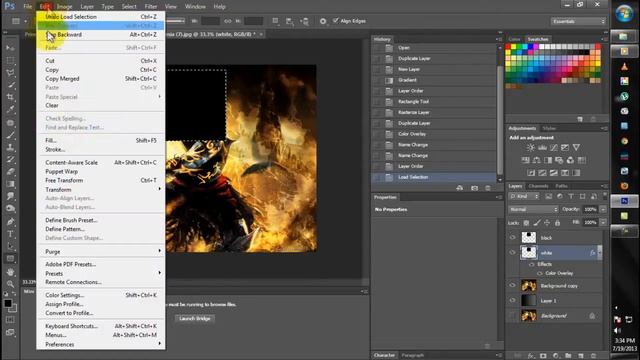
Task: Click the foreground color square
Action: tap(8, 303)
